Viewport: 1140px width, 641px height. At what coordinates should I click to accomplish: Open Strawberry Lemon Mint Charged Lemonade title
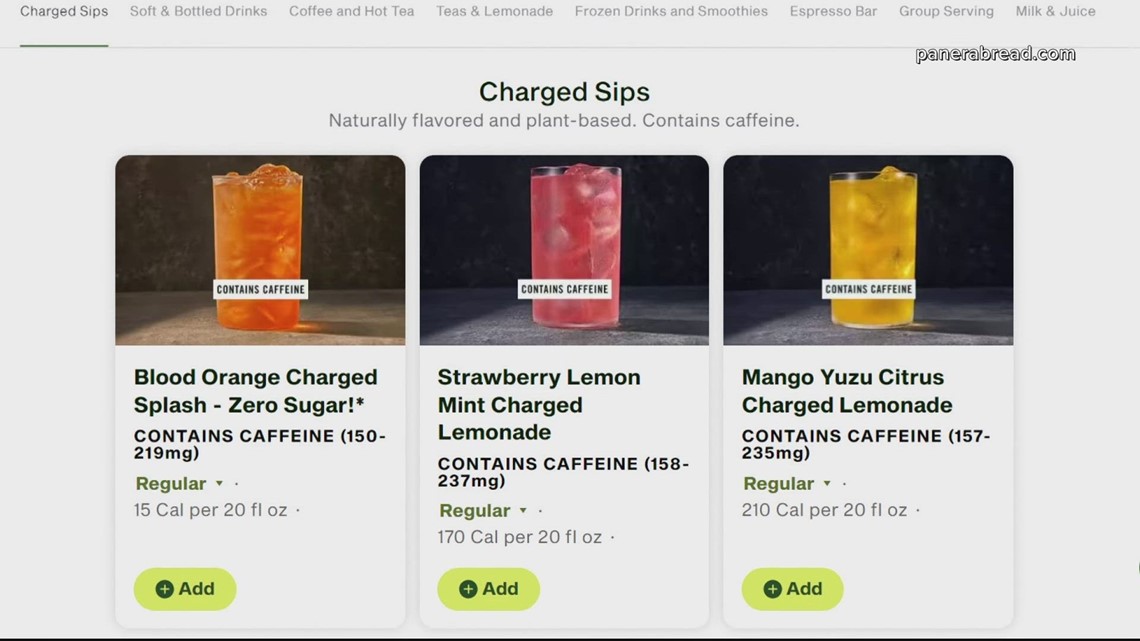click(x=538, y=405)
